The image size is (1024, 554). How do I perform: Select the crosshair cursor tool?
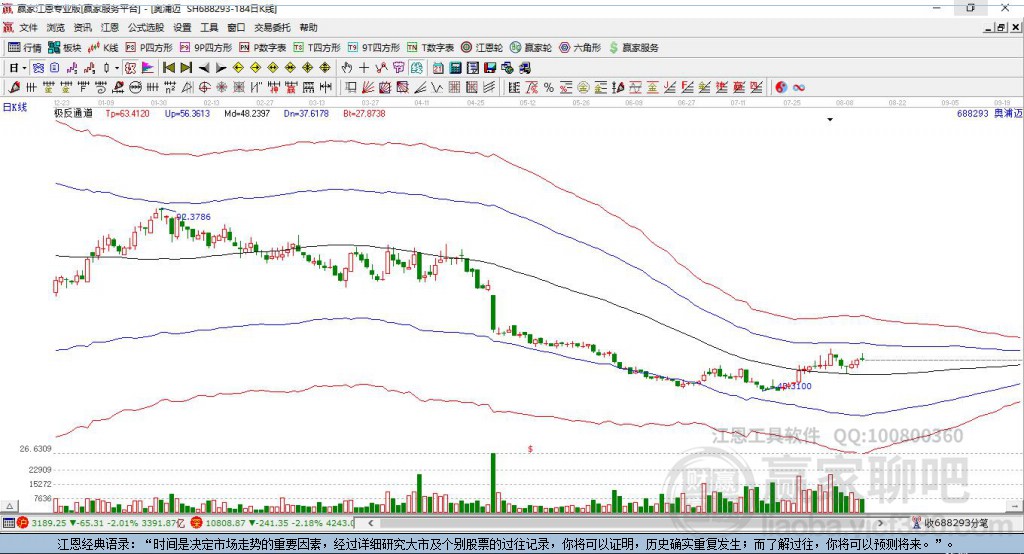click(364, 68)
